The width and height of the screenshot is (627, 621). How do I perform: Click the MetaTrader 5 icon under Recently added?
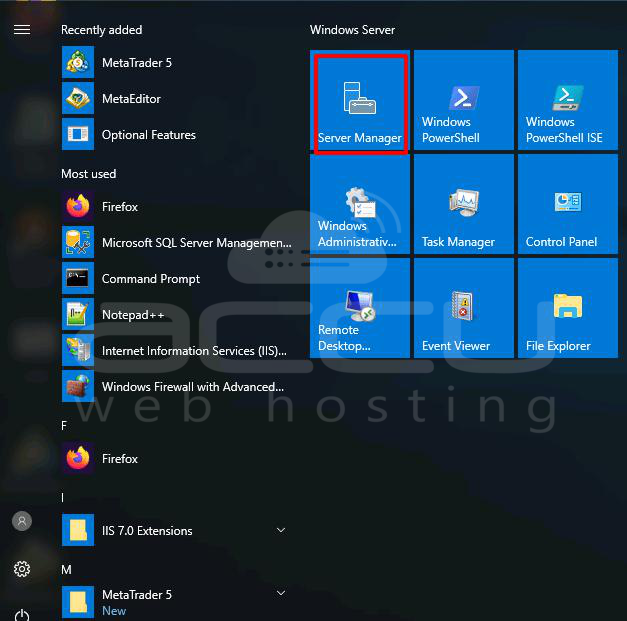(78, 62)
